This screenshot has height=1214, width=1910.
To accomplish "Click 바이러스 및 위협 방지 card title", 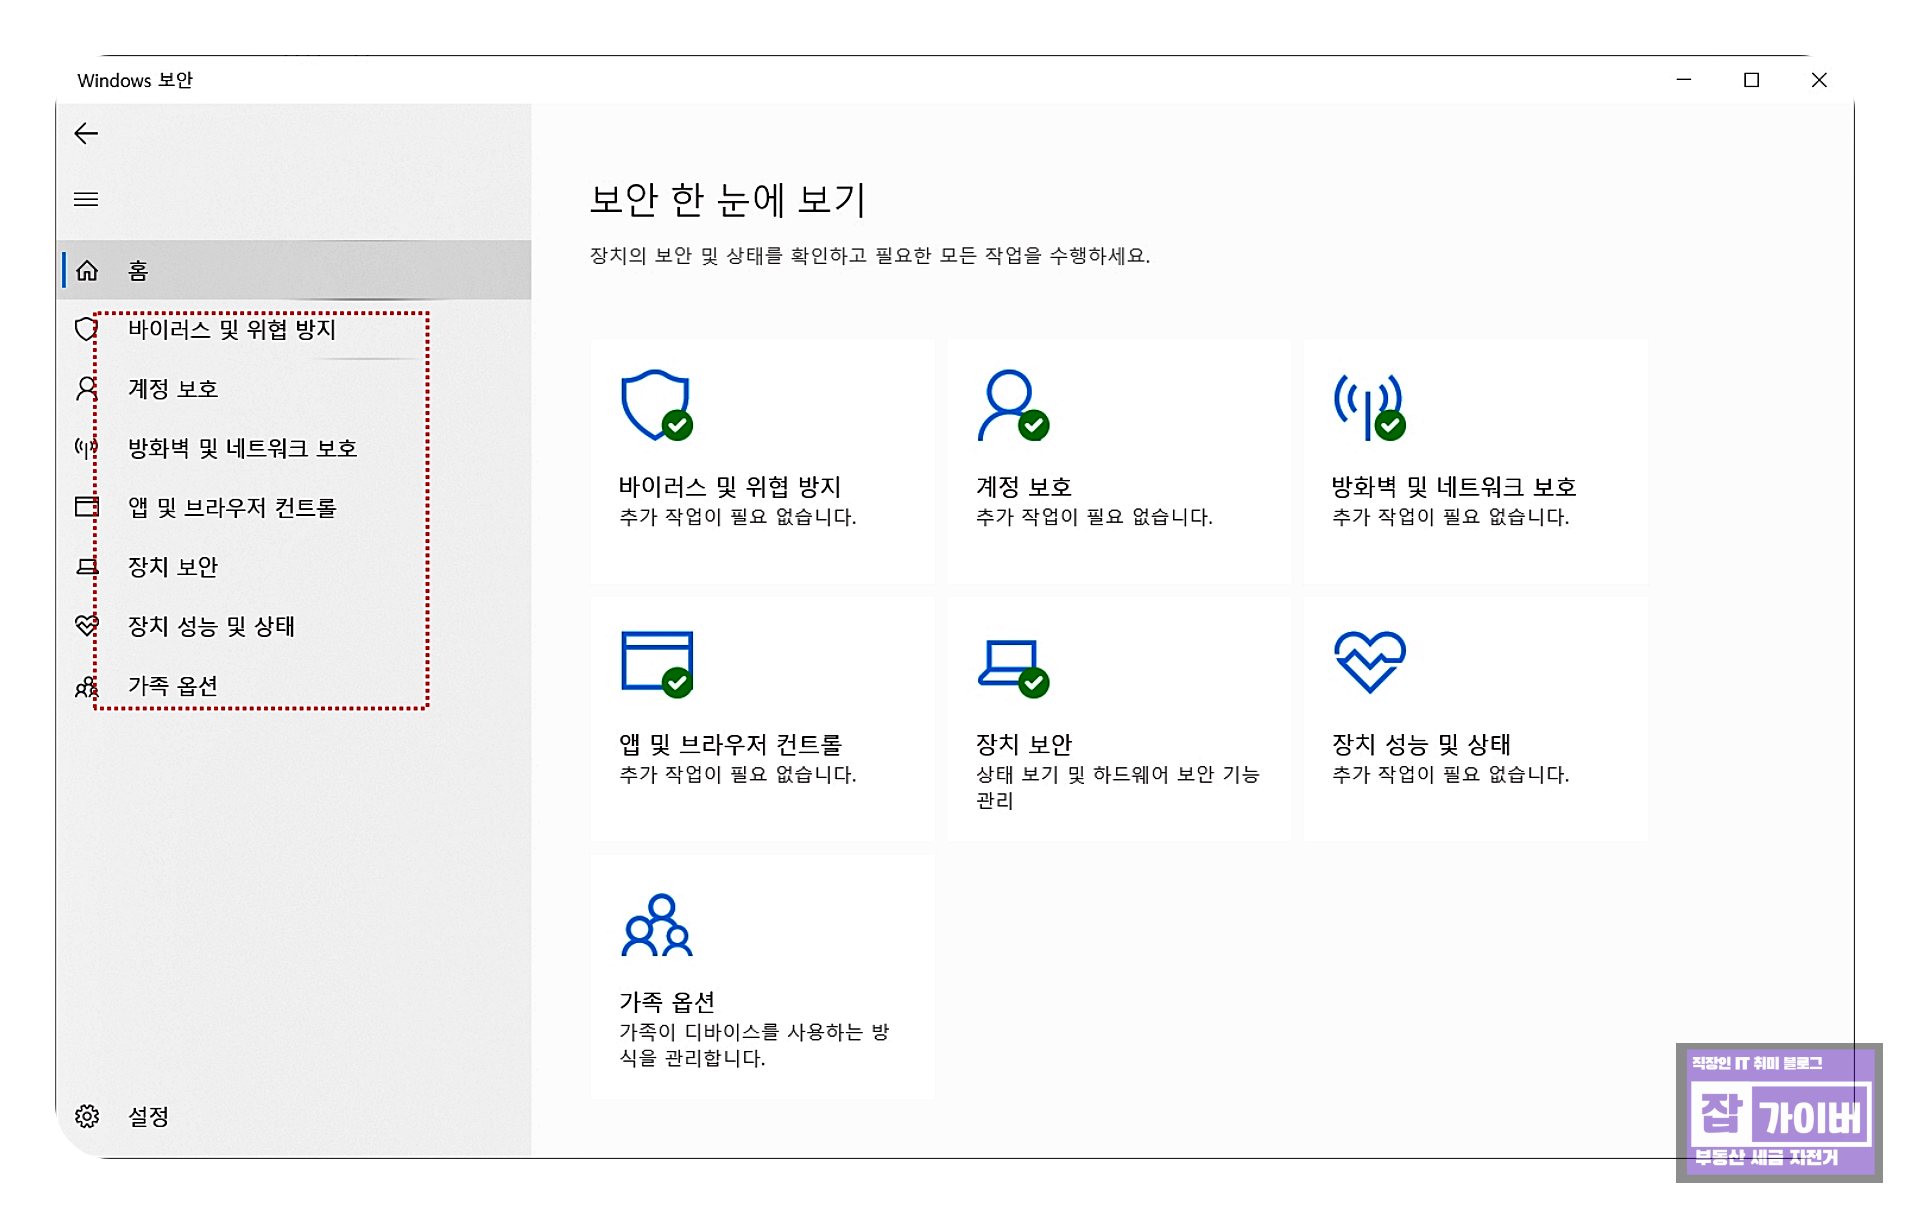I will pos(730,487).
